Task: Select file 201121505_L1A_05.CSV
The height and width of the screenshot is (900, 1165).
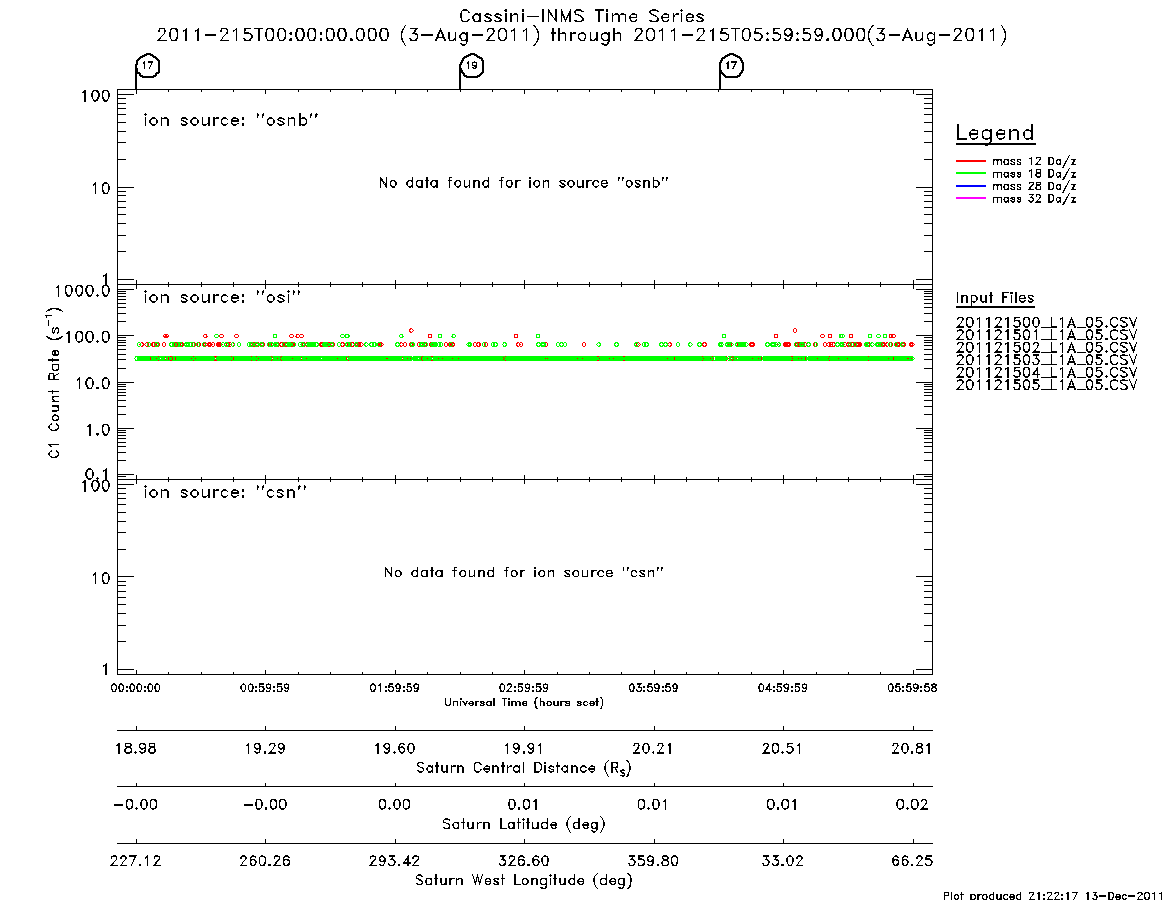Action: [x=1046, y=385]
